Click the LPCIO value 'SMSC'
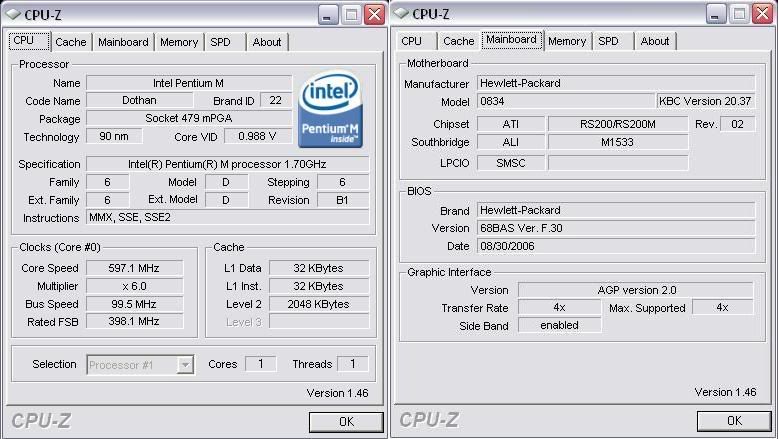778x439 pixels. click(511, 163)
